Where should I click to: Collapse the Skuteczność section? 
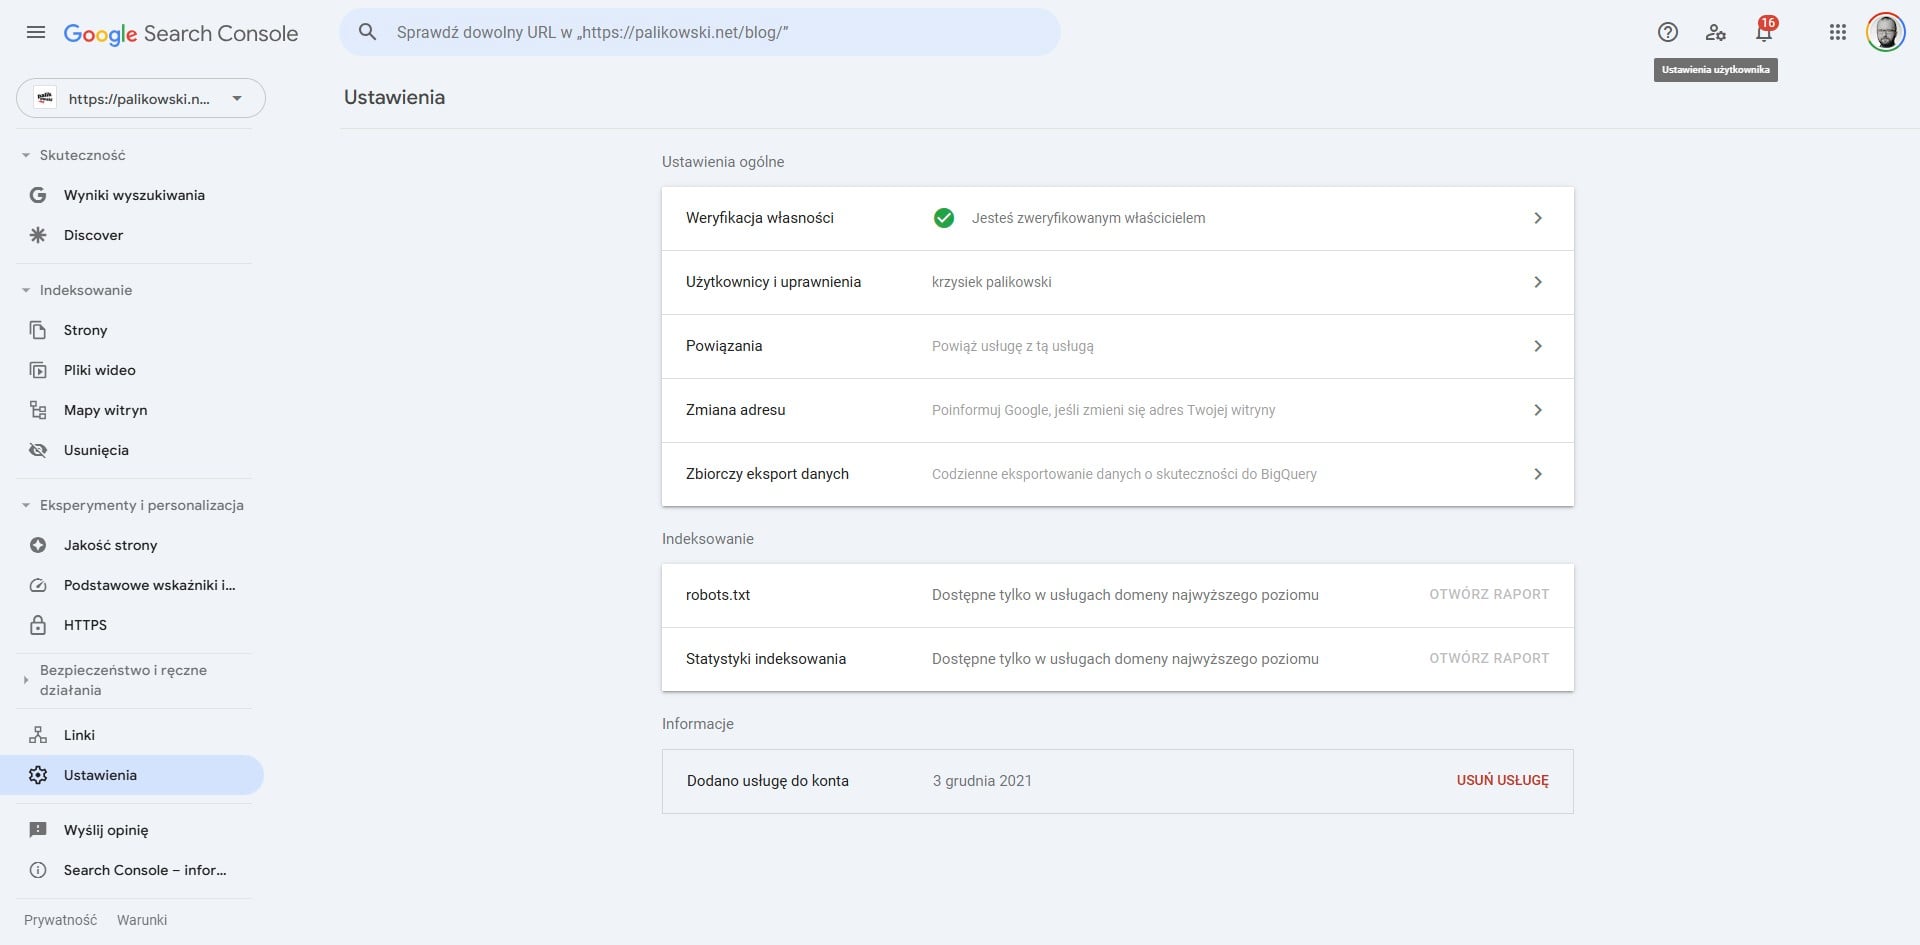tap(82, 155)
